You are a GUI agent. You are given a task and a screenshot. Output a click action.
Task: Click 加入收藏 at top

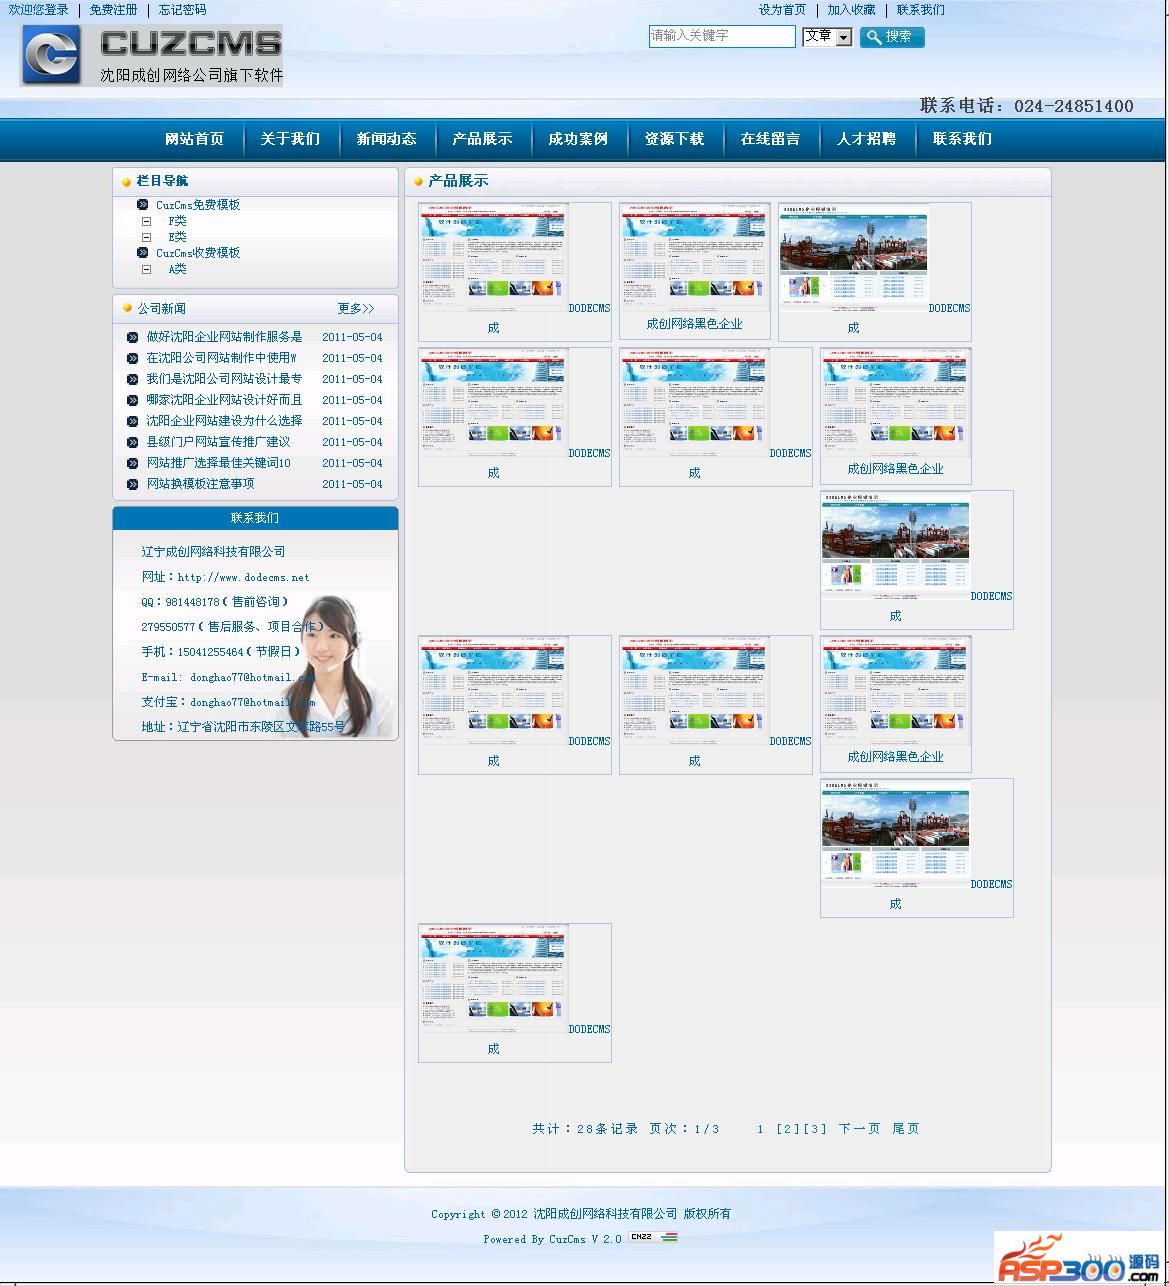click(x=852, y=10)
